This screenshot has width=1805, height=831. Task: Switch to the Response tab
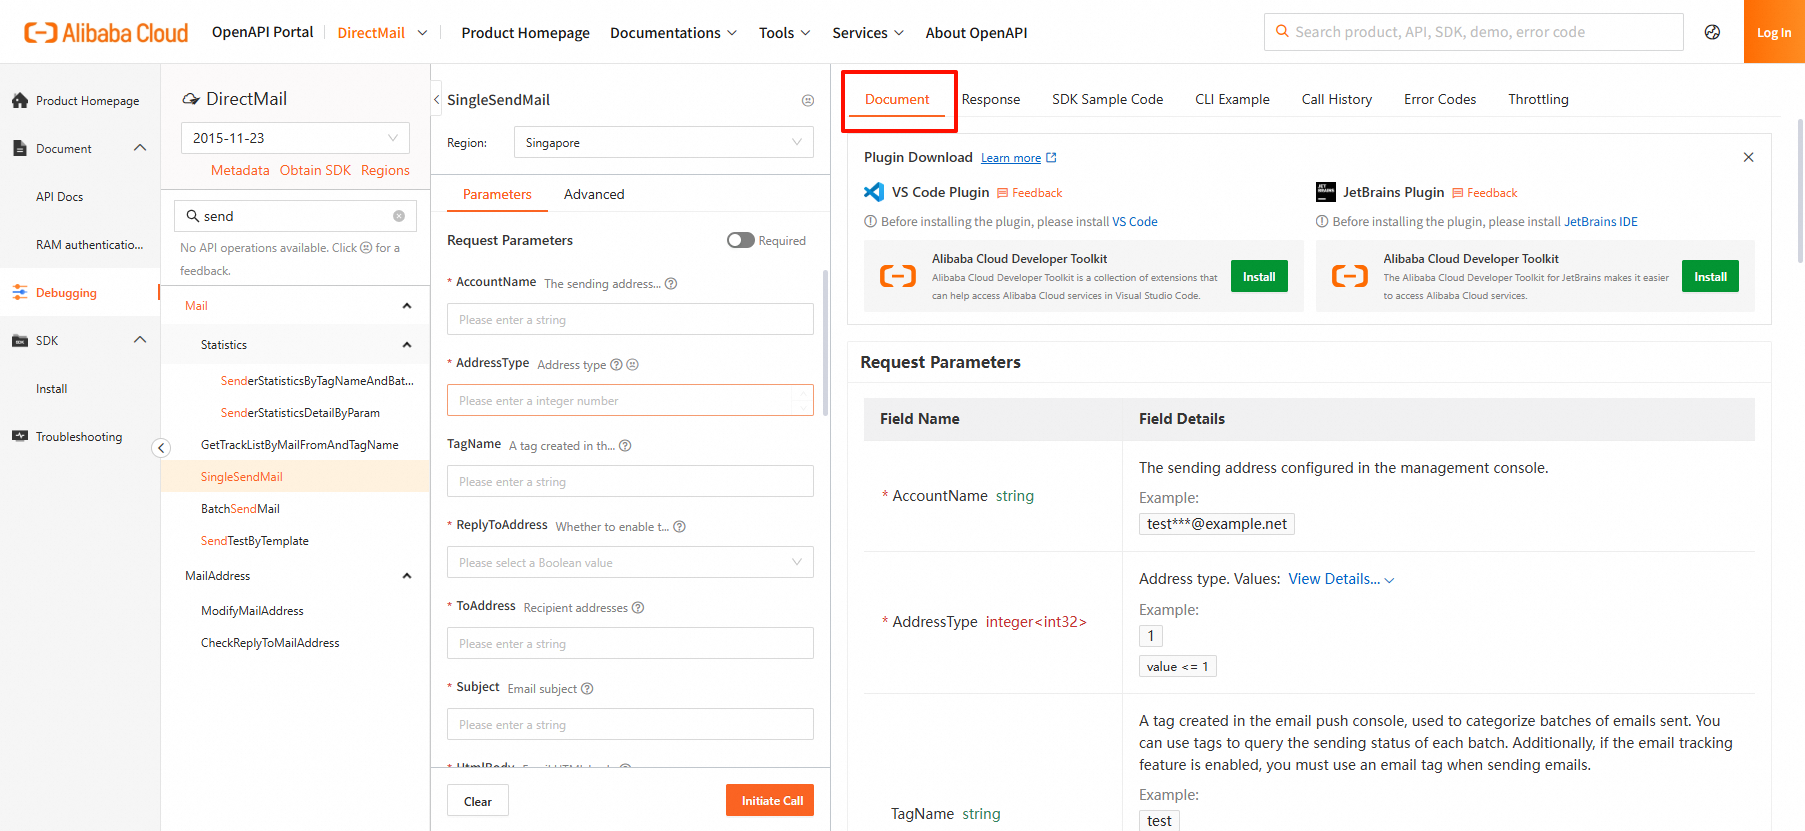click(991, 99)
